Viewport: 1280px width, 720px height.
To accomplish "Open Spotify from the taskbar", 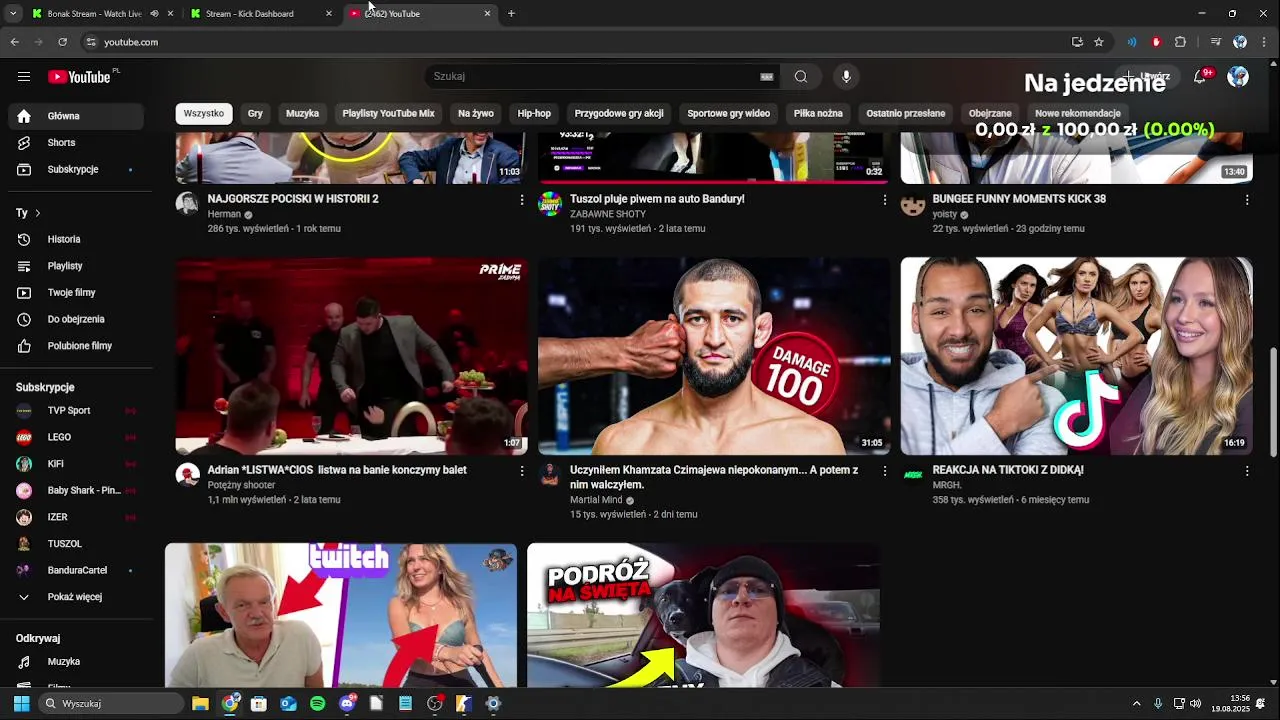I will 317,704.
